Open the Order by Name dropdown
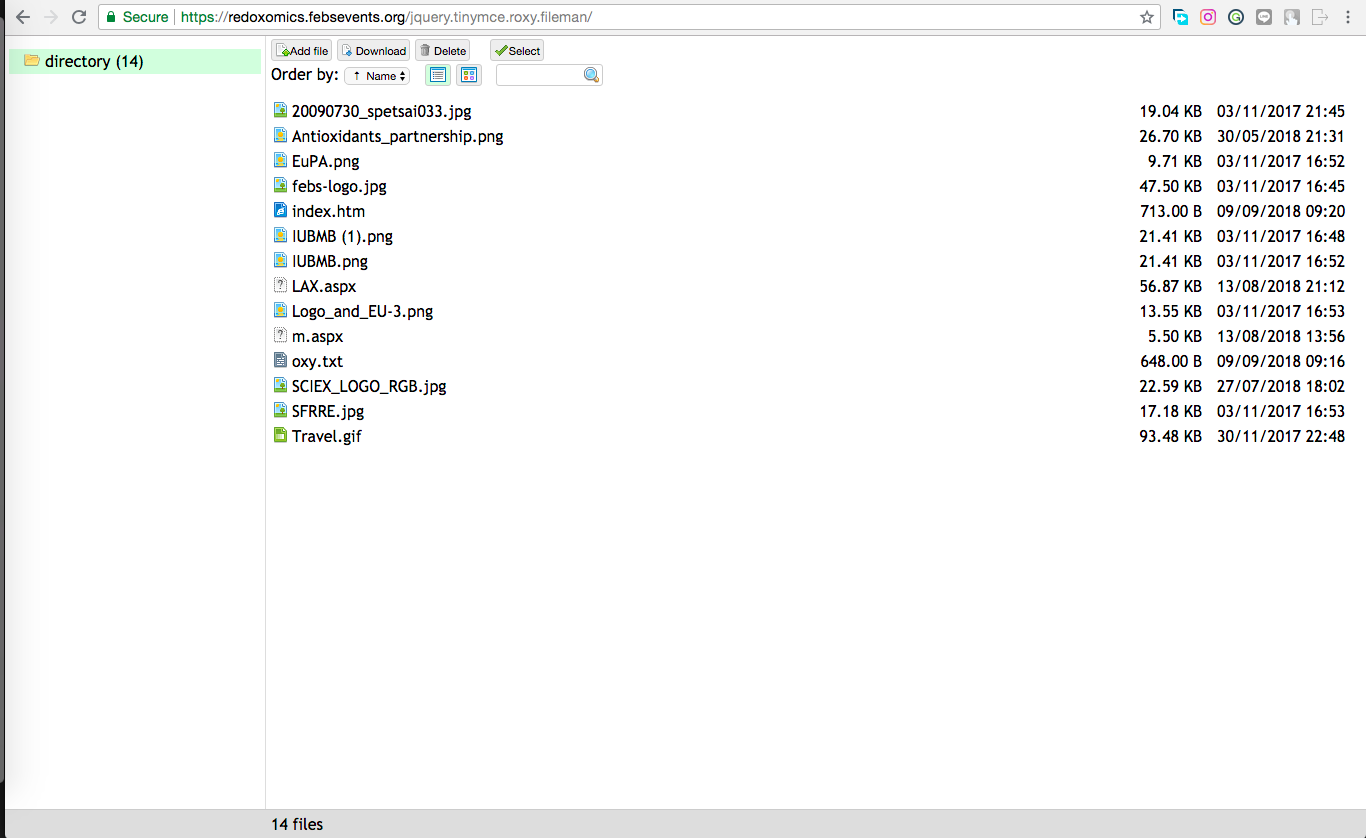This screenshot has height=838, width=1366. click(x=377, y=76)
